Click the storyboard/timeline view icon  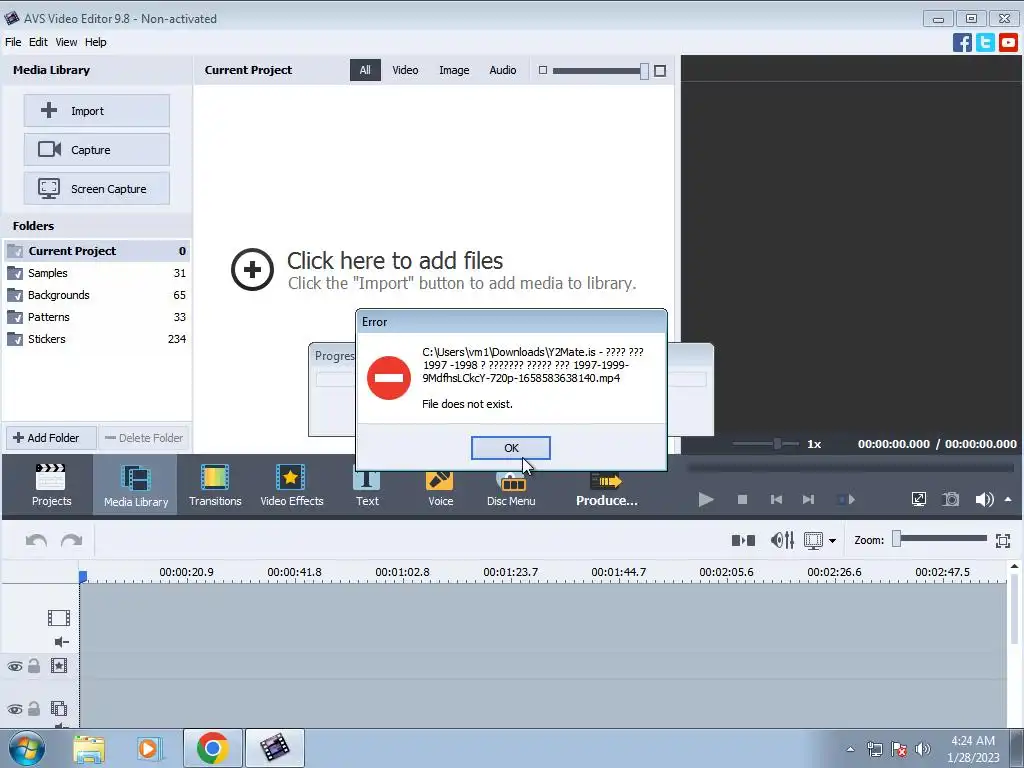(813, 541)
